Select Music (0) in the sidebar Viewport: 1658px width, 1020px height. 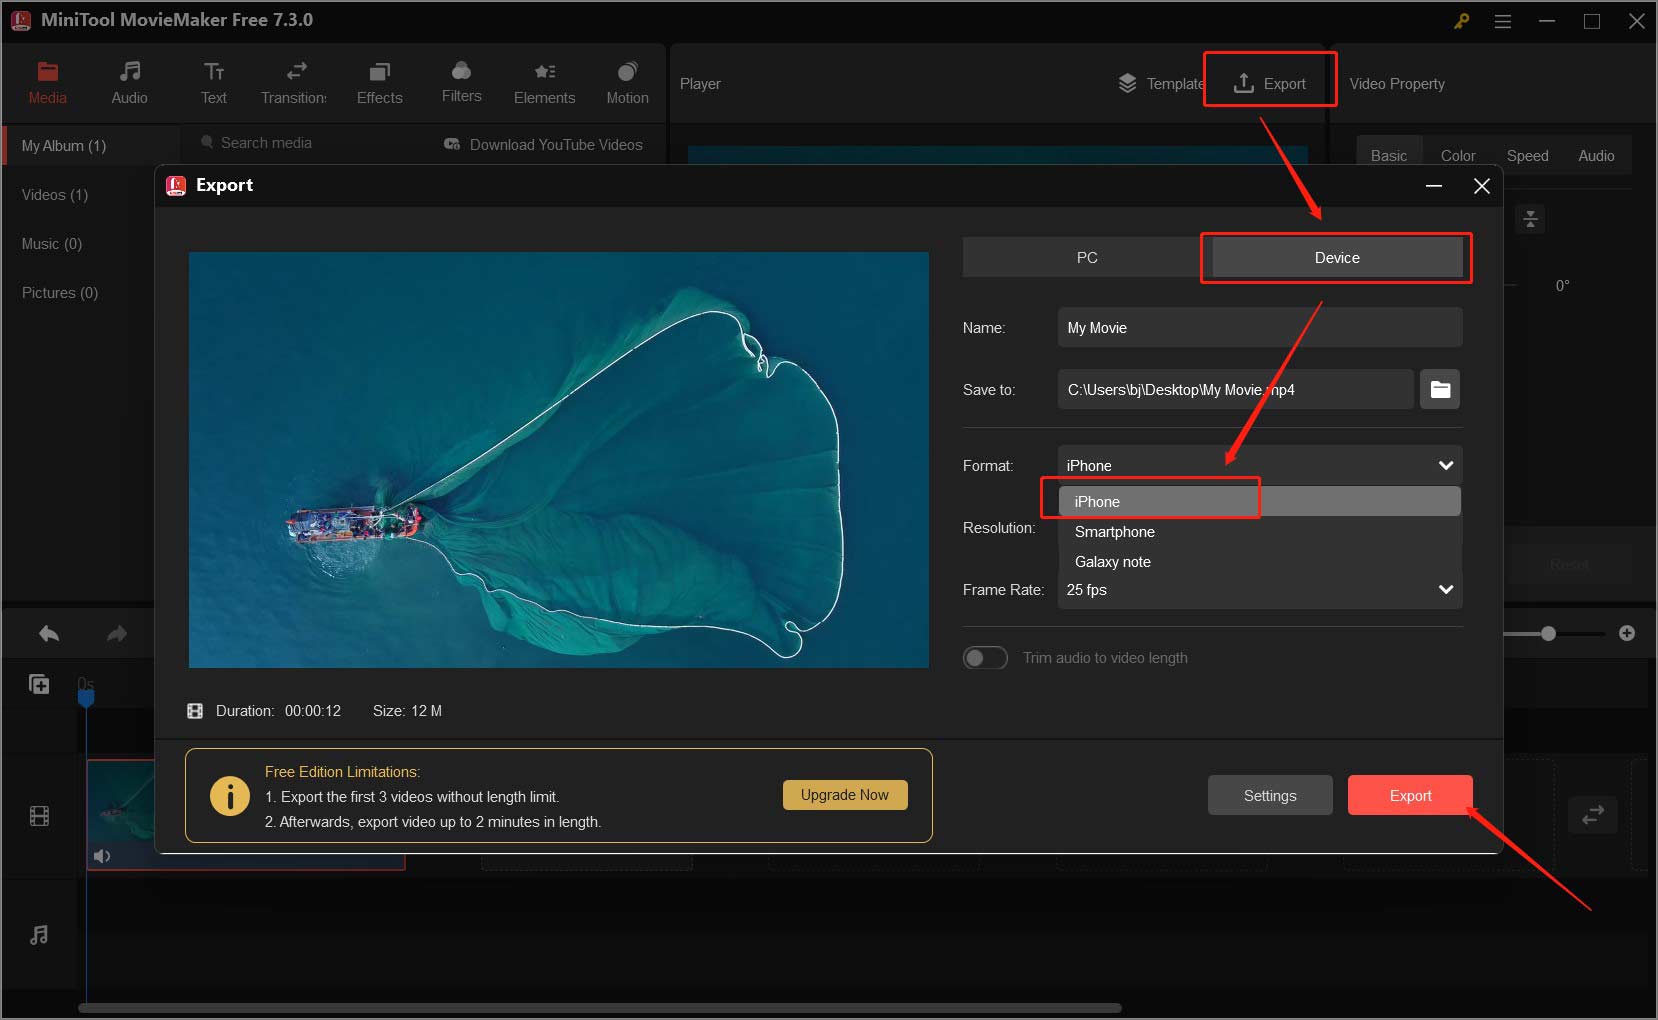pos(52,243)
